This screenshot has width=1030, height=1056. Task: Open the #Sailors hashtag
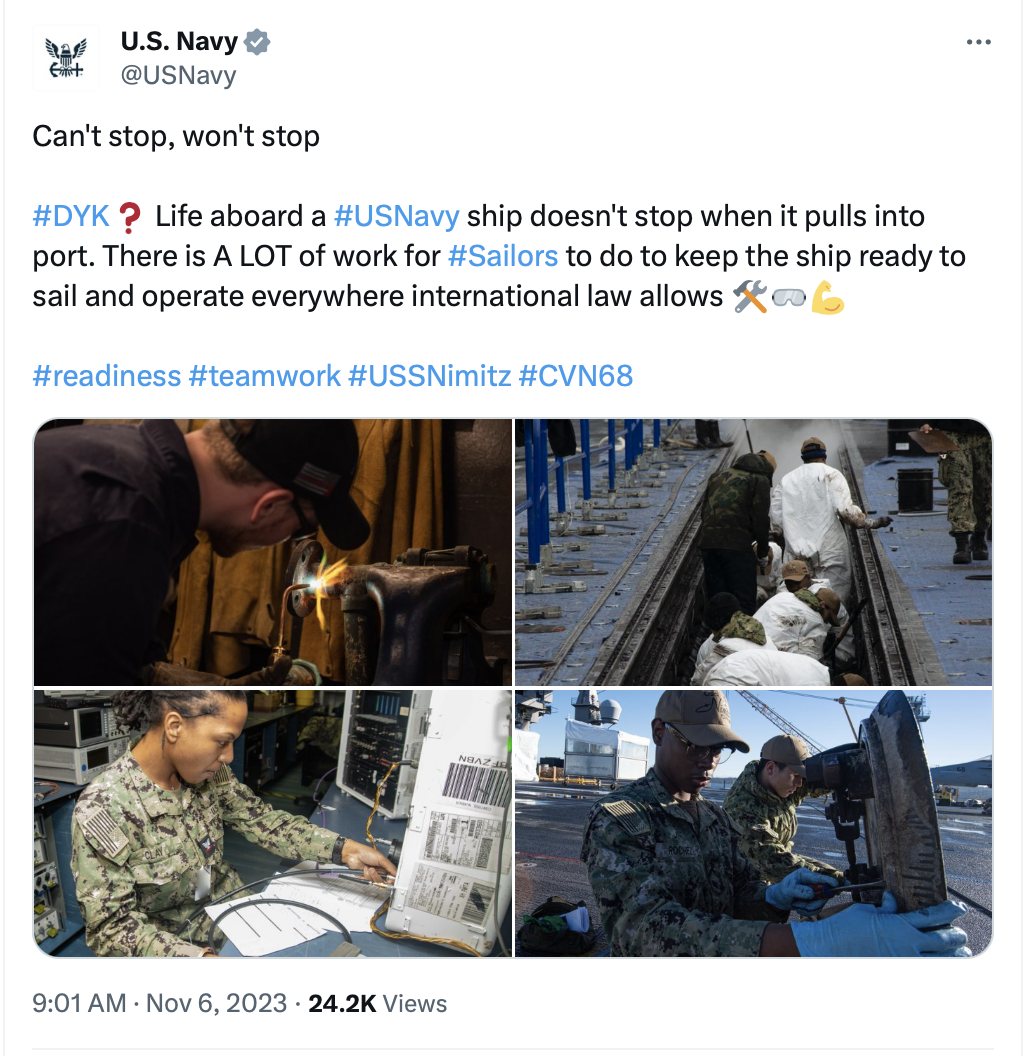pos(503,256)
